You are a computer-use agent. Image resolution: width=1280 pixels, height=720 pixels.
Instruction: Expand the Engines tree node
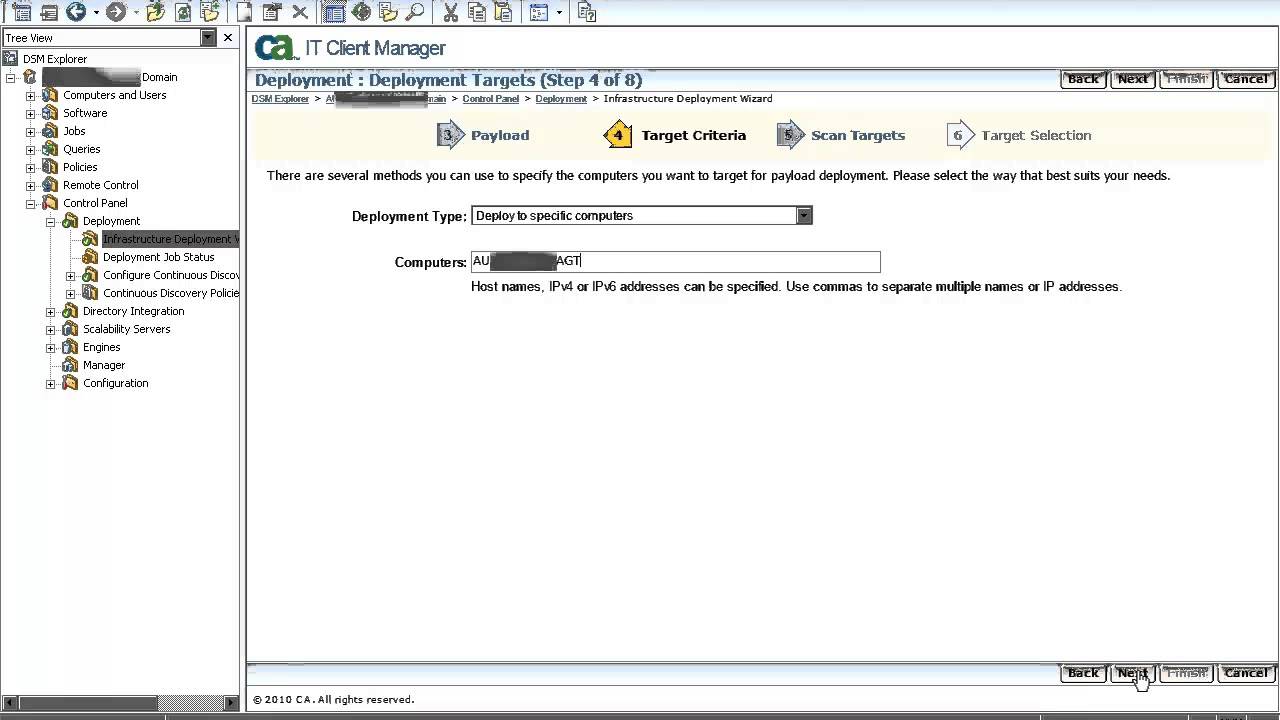(x=50, y=348)
